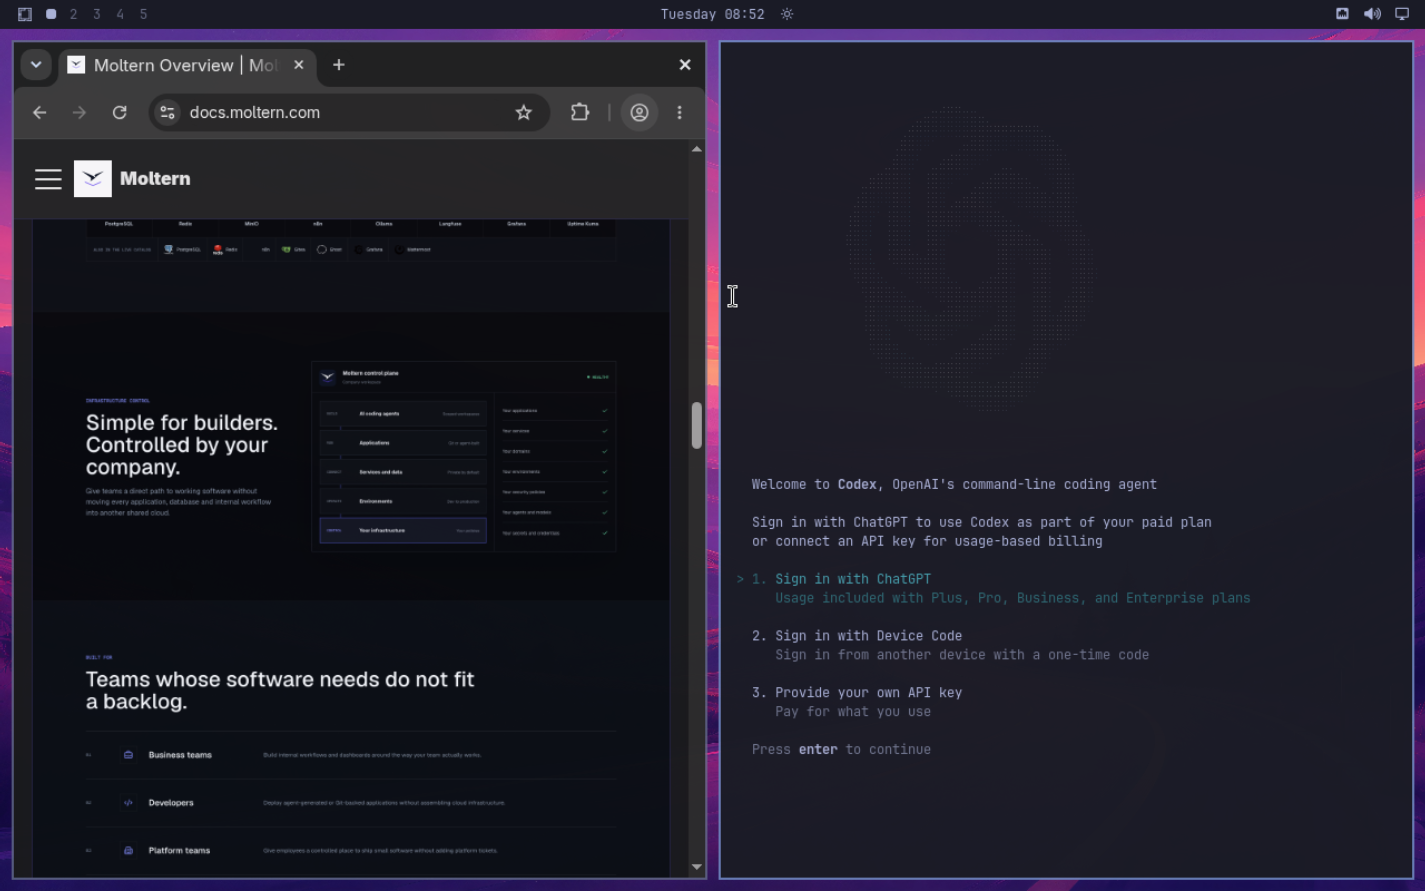View site information icon in address bar
Image resolution: width=1426 pixels, height=891 pixels.
coord(168,113)
